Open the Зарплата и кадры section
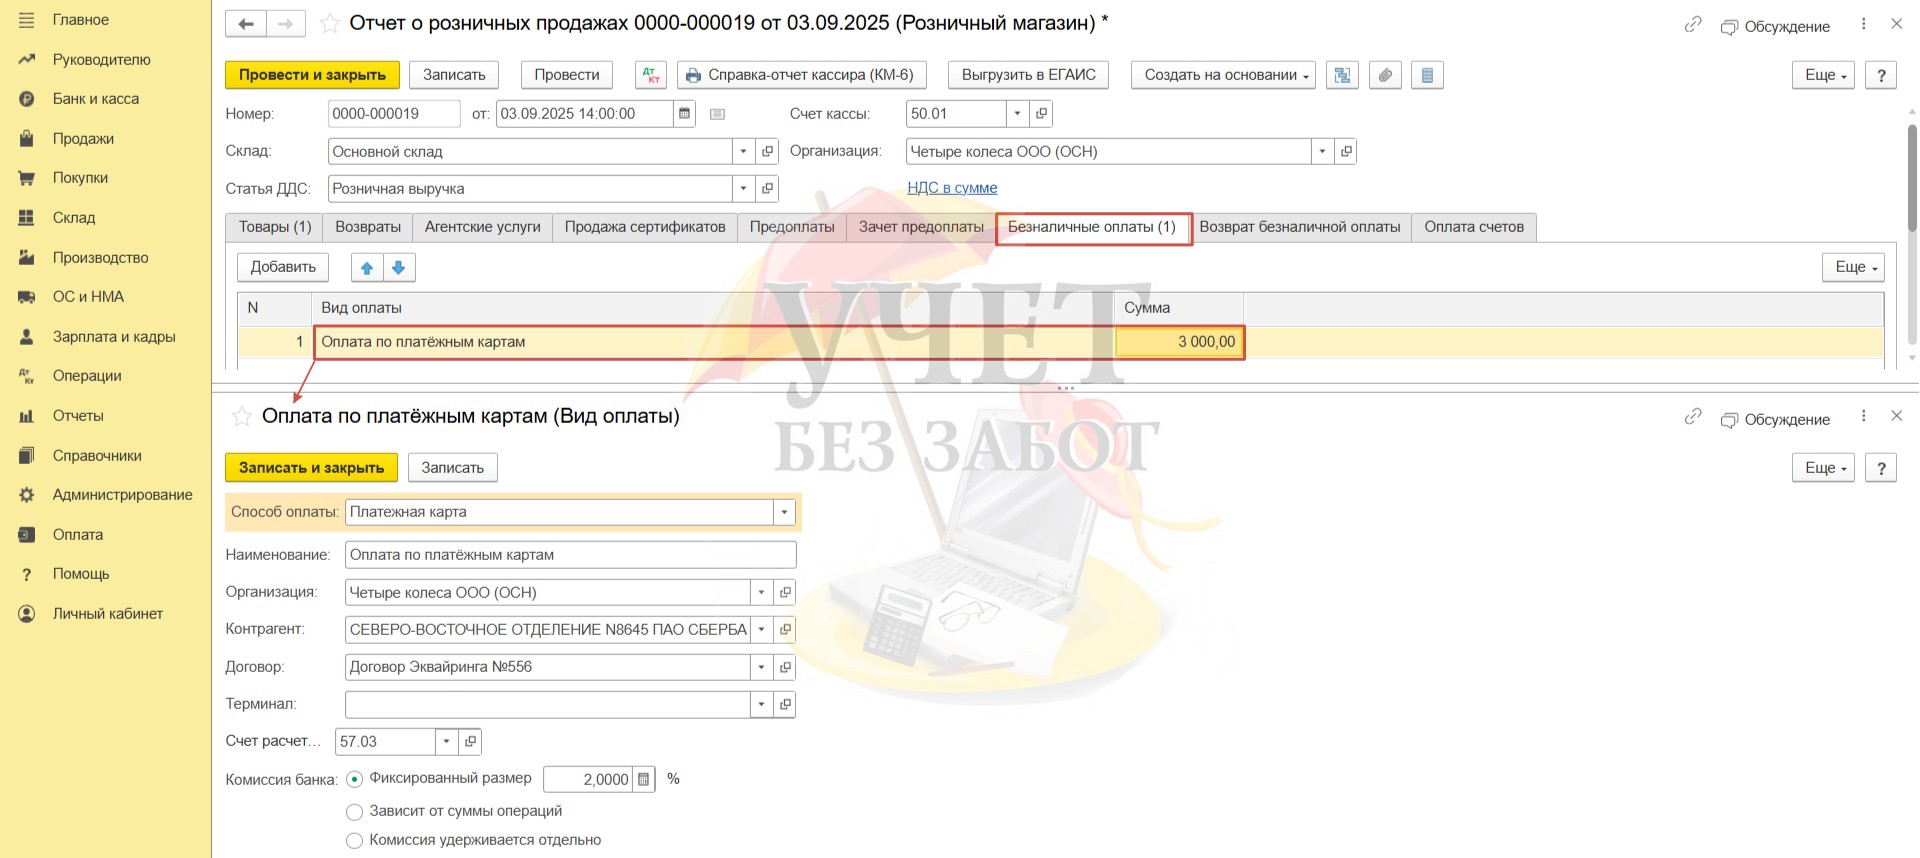The image size is (1920, 858). pyautogui.click(x=114, y=337)
